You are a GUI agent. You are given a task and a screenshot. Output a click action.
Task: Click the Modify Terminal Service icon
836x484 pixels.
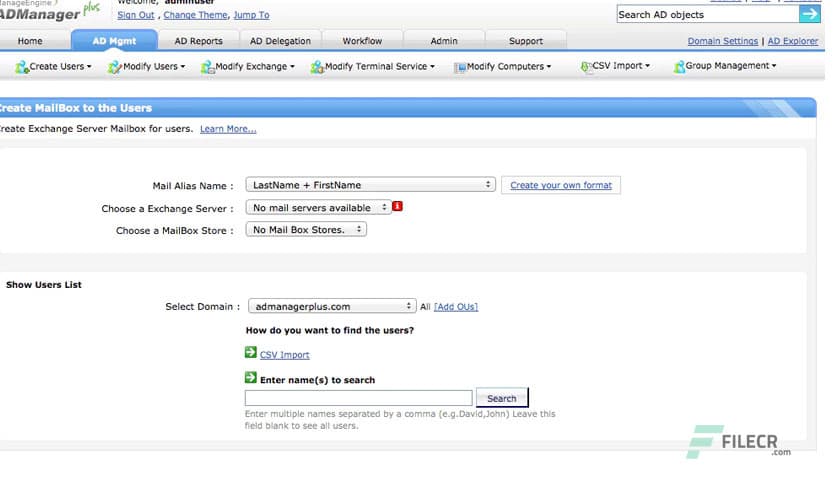(317, 67)
